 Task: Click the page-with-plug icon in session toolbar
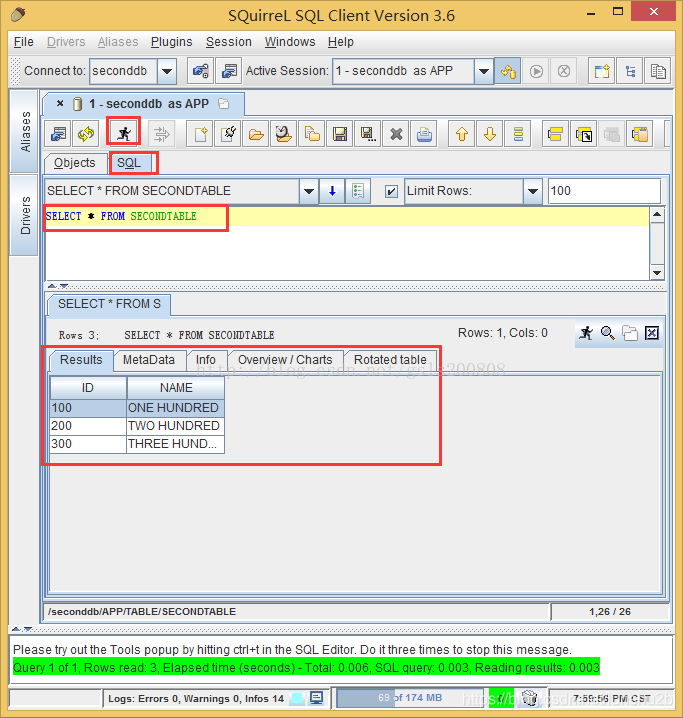click(228, 134)
